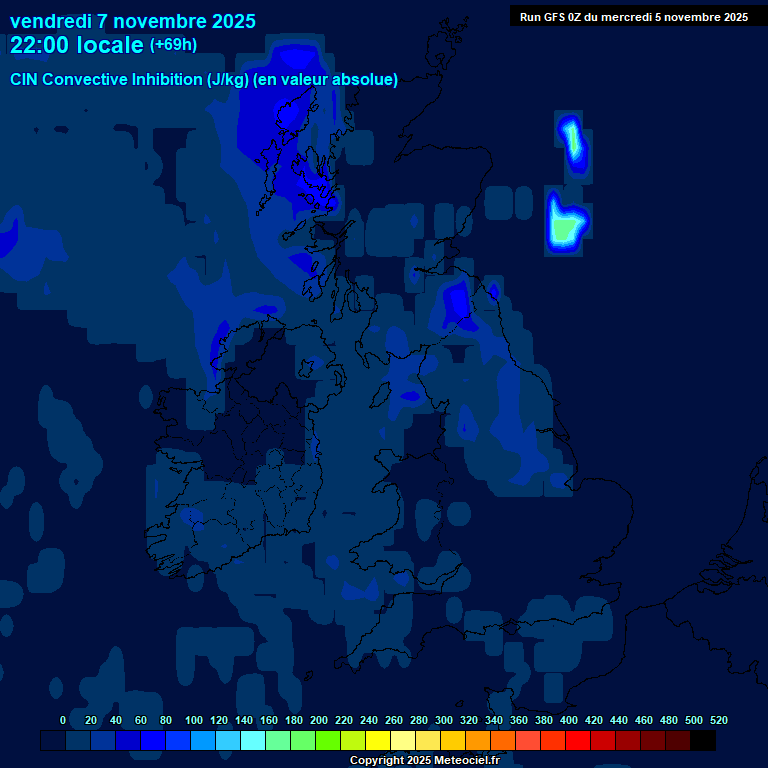768x768 pixels.
Task: Choose the light cyan swatch near 140
Action: pyautogui.click(x=253, y=741)
